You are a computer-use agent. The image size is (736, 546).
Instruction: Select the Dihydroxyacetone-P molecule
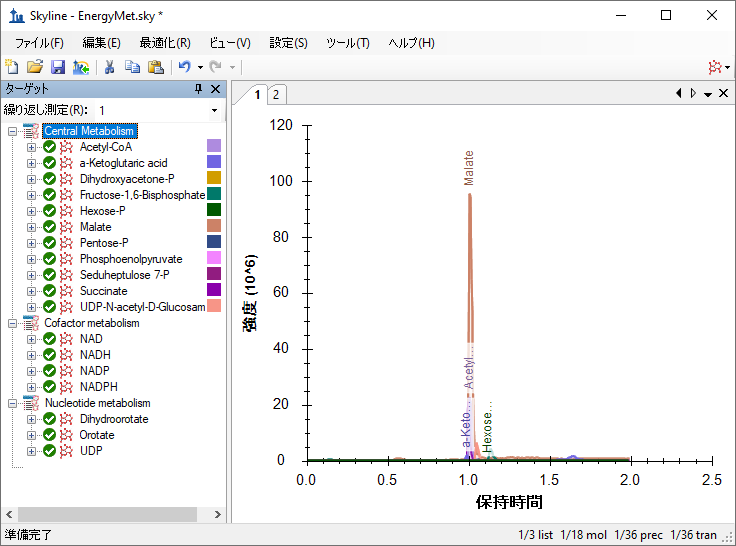(x=127, y=179)
